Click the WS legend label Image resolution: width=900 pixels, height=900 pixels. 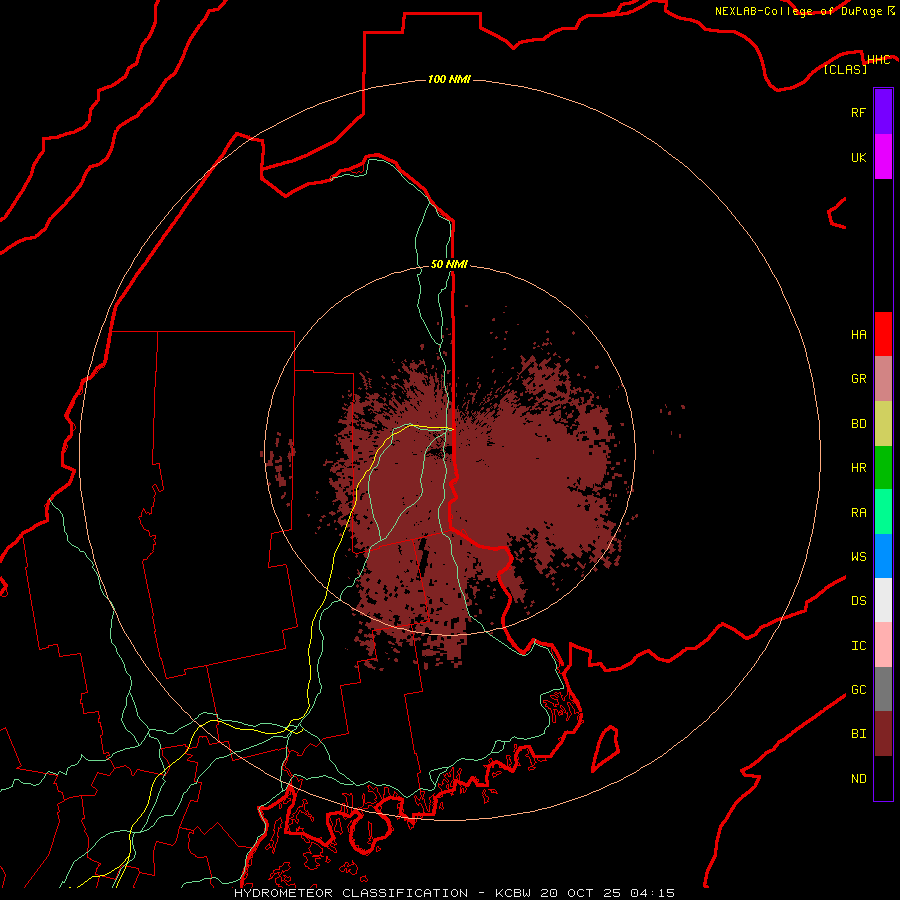coord(858,556)
